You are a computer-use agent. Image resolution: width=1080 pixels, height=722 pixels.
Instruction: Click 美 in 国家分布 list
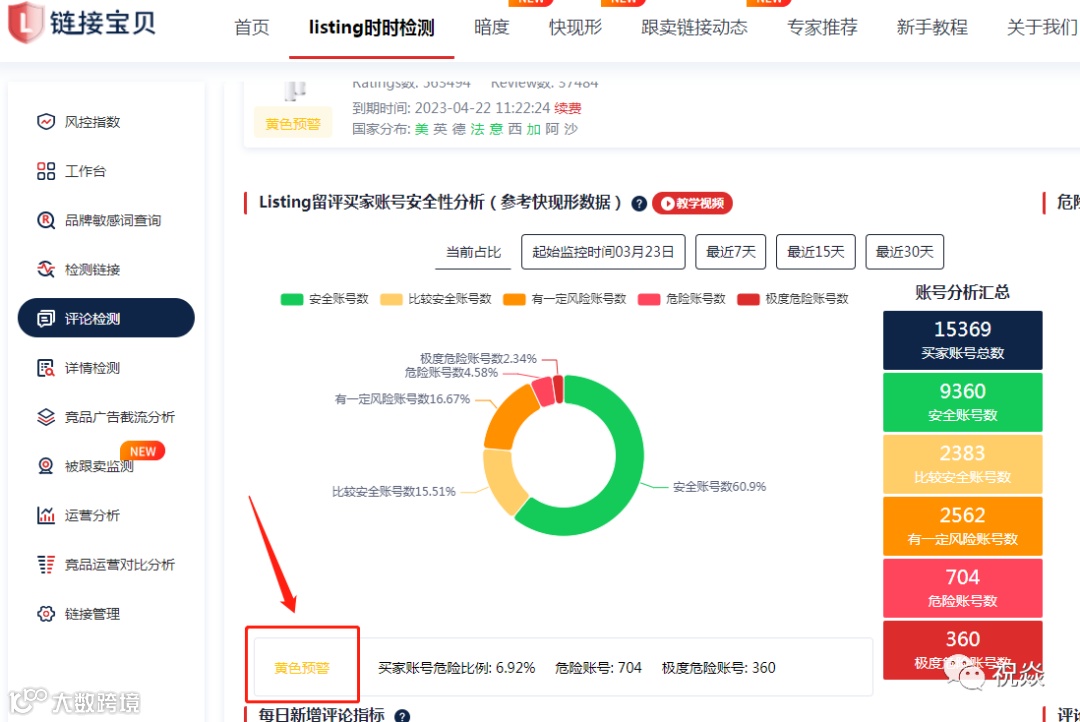(422, 130)
